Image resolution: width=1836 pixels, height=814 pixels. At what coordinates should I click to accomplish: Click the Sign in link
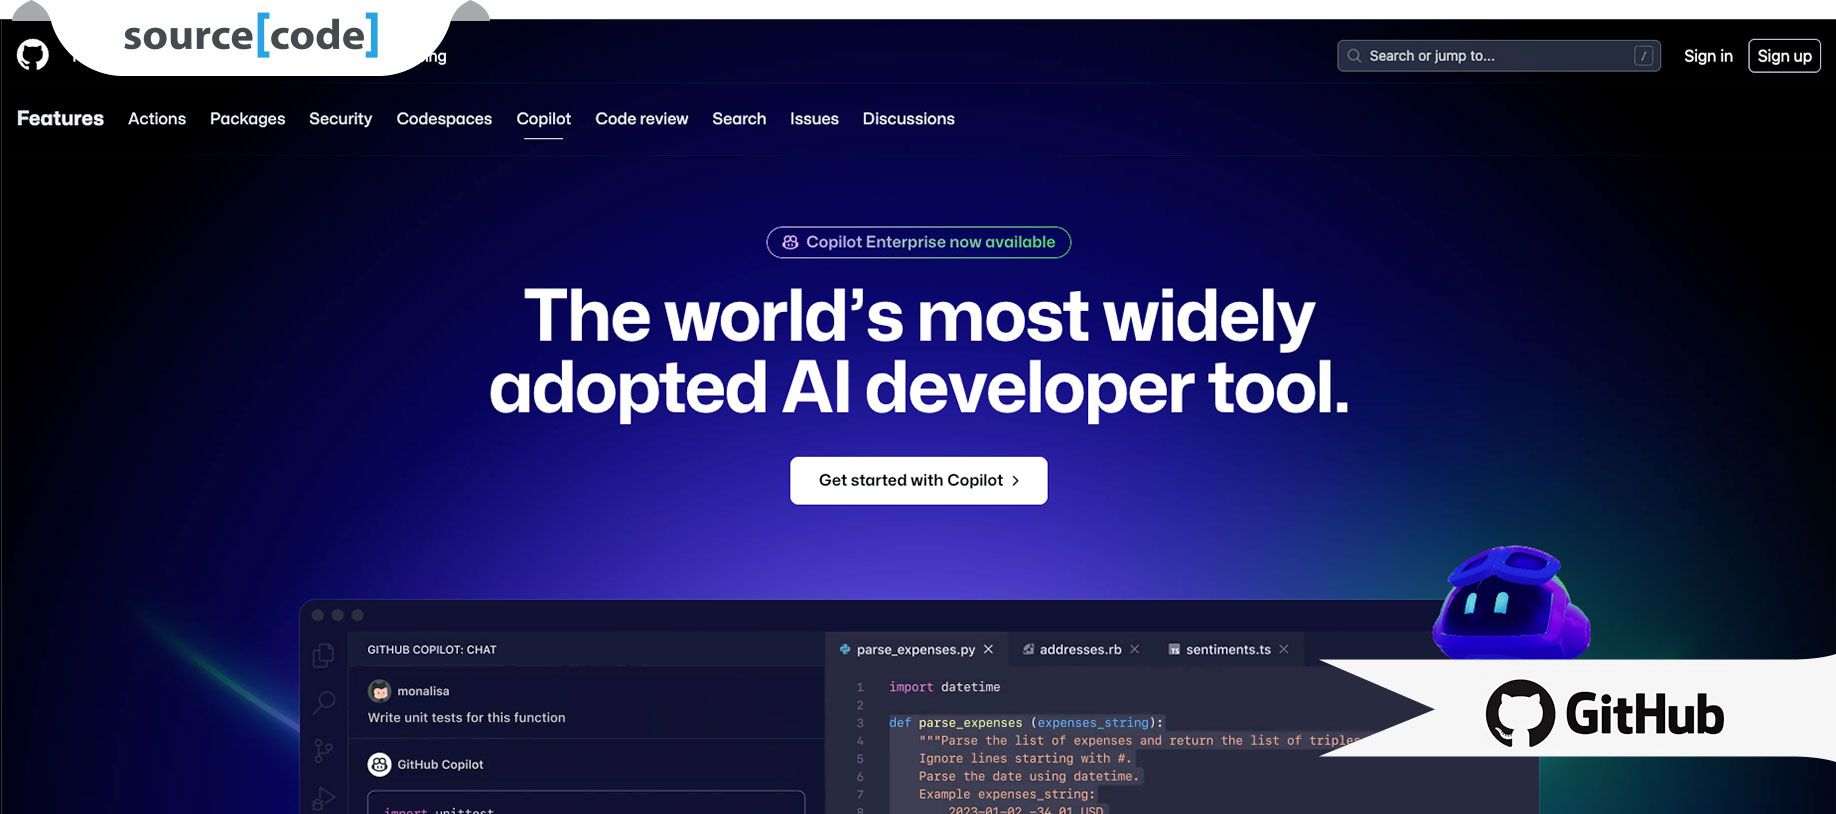point(1707,56)
